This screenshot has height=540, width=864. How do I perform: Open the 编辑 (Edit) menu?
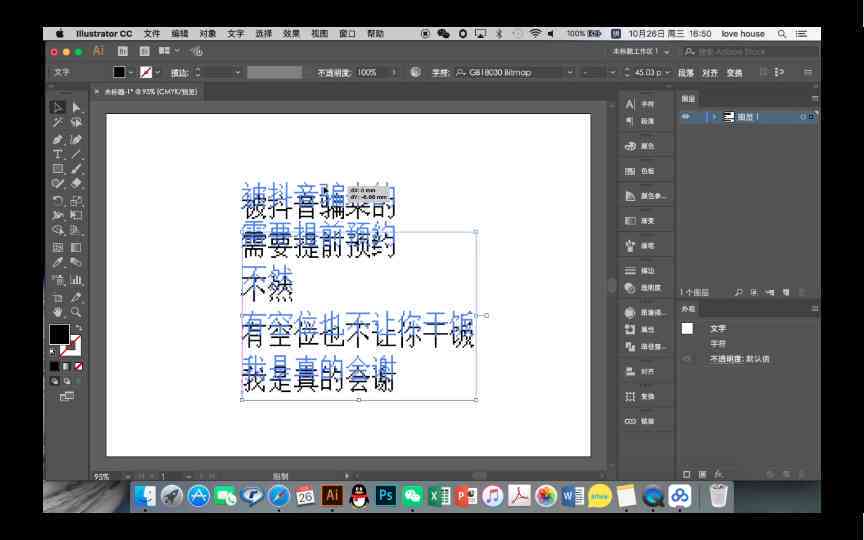coord(180,34)
